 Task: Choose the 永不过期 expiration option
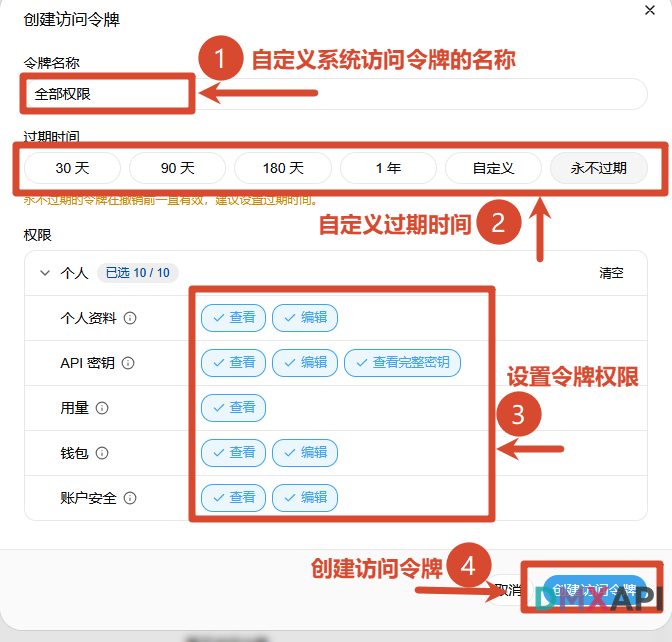point(599,168)
